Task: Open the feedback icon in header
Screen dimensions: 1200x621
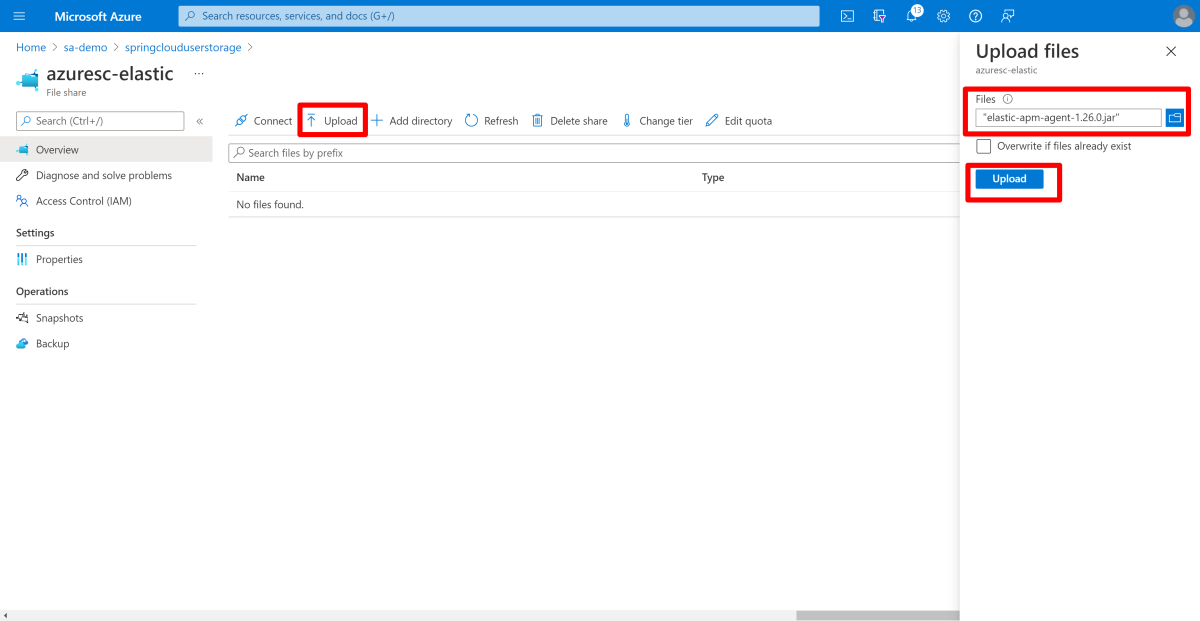Action: coord(1008,16)
